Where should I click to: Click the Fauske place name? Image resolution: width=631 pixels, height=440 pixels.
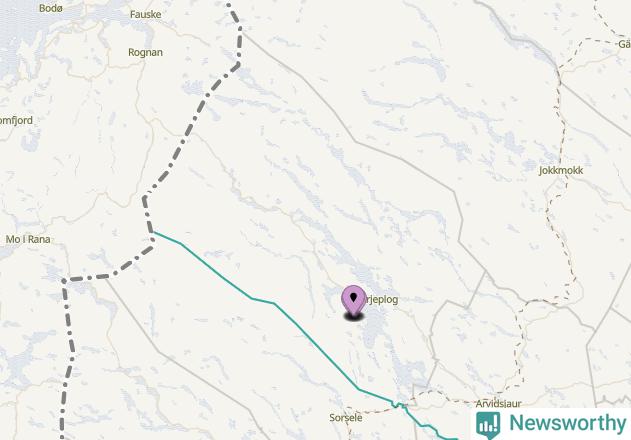point(146,14)
